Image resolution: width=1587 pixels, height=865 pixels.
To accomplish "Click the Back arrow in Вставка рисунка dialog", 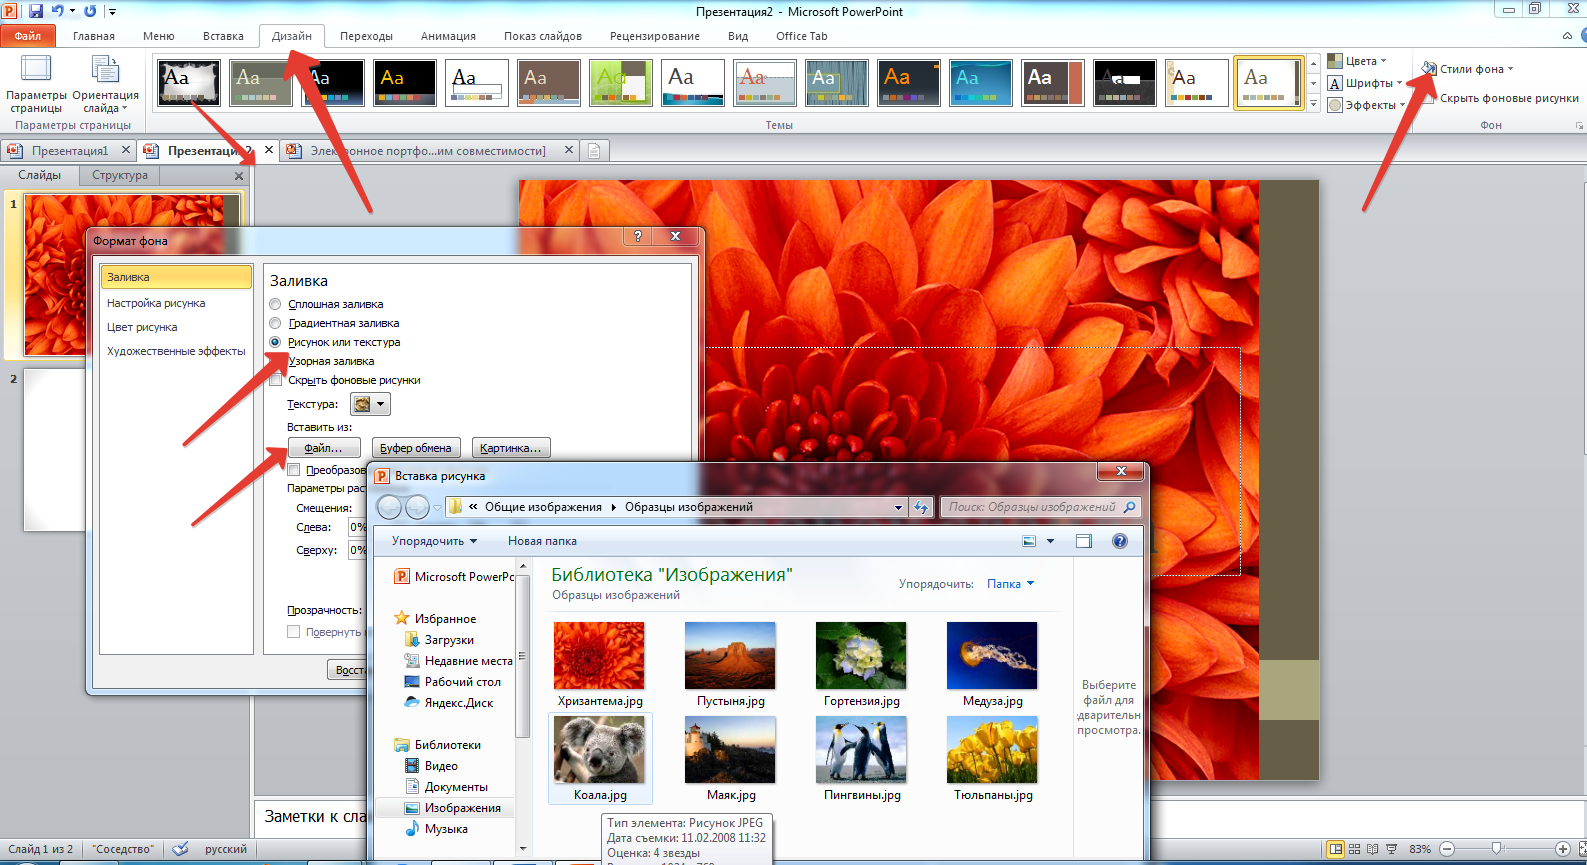I will coord(389,507).
